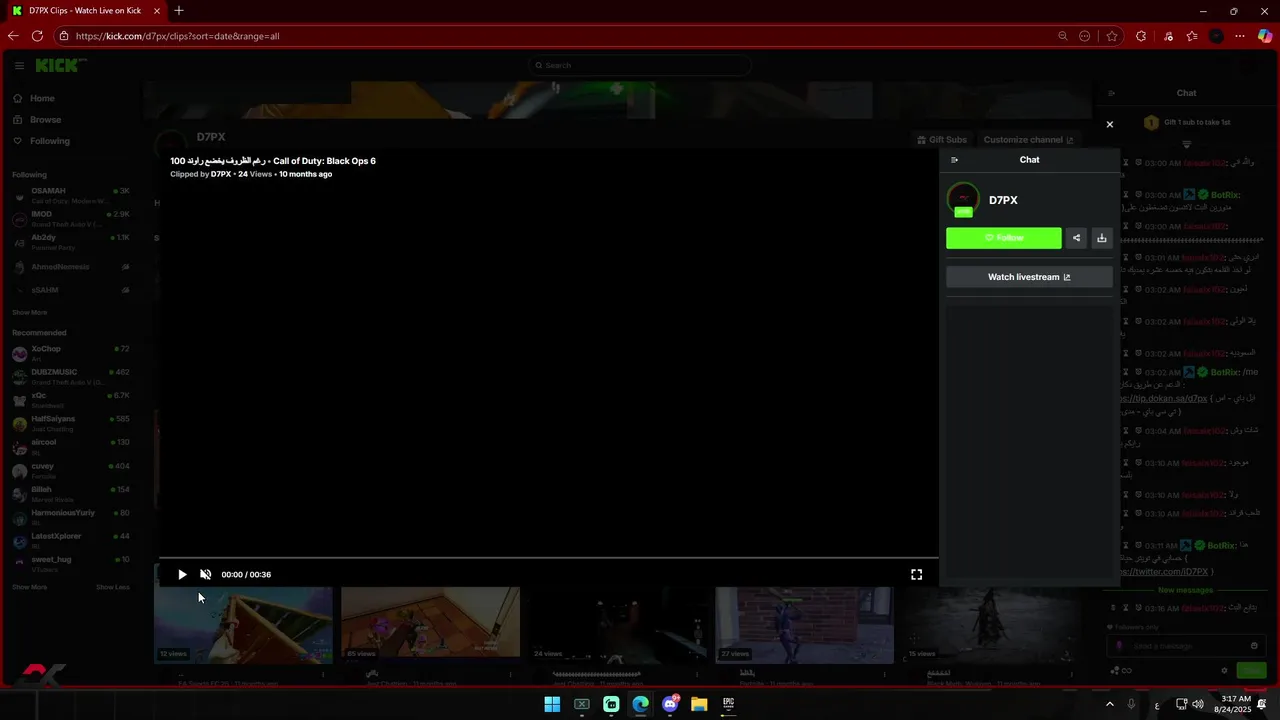1280x720 pixels.
Task: Open Epic Games launcher from taskbar
Action: 728,704
